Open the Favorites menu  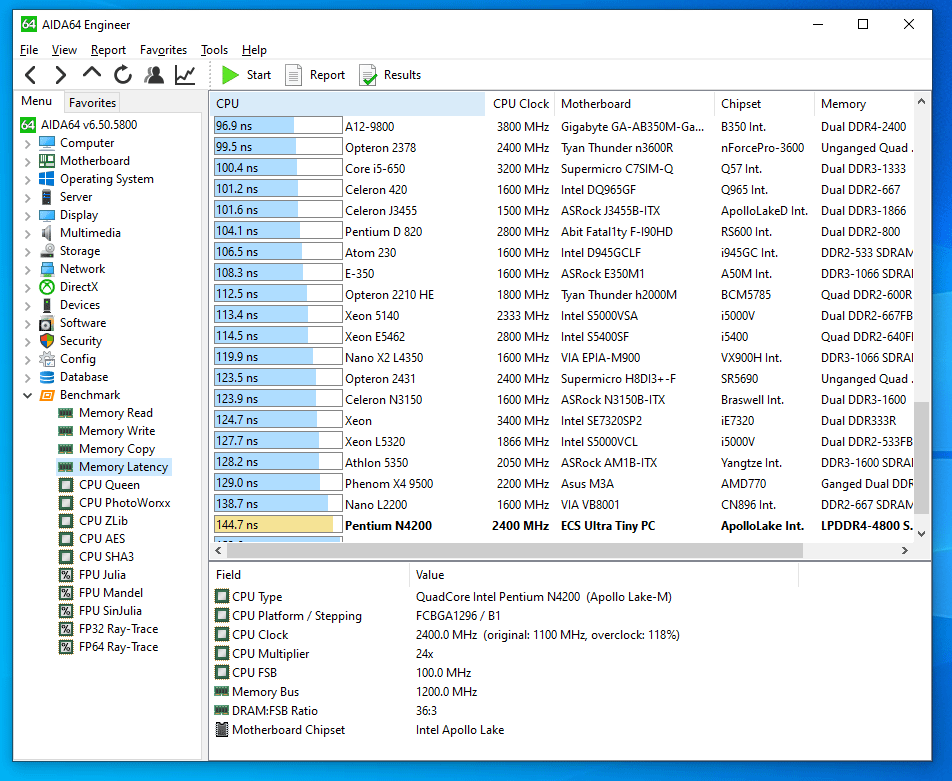click(x=163, y=50)
